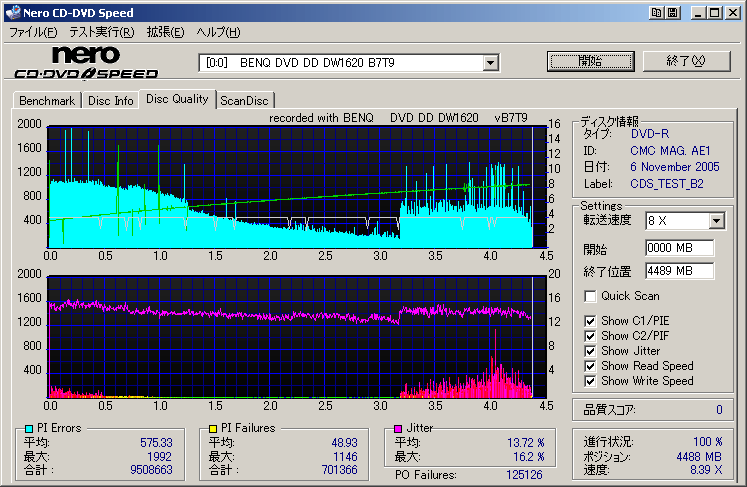Uncheck the Show Jitter checkbox
The image size is (747, 487).
[590, 351]
